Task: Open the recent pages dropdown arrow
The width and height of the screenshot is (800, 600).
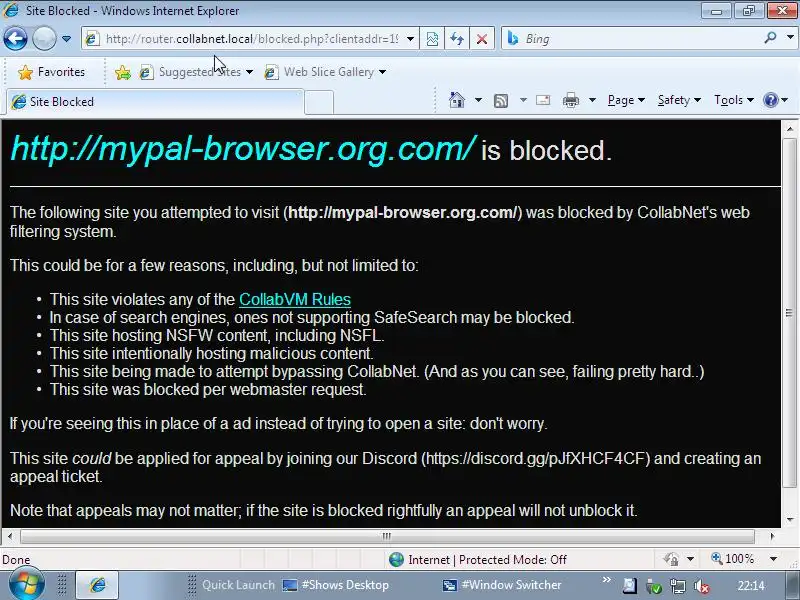Action: point(66,39)
